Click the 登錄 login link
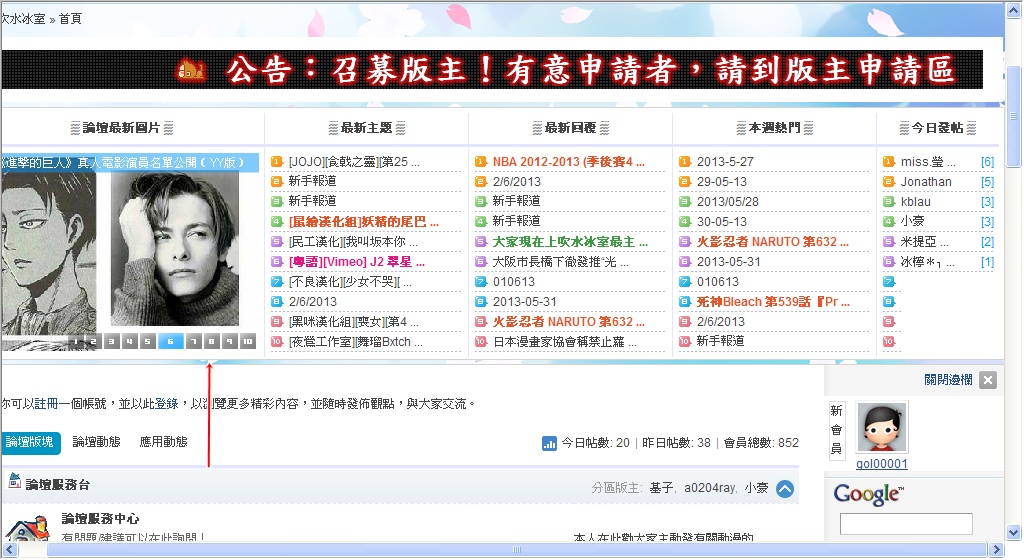 [167, 404]
